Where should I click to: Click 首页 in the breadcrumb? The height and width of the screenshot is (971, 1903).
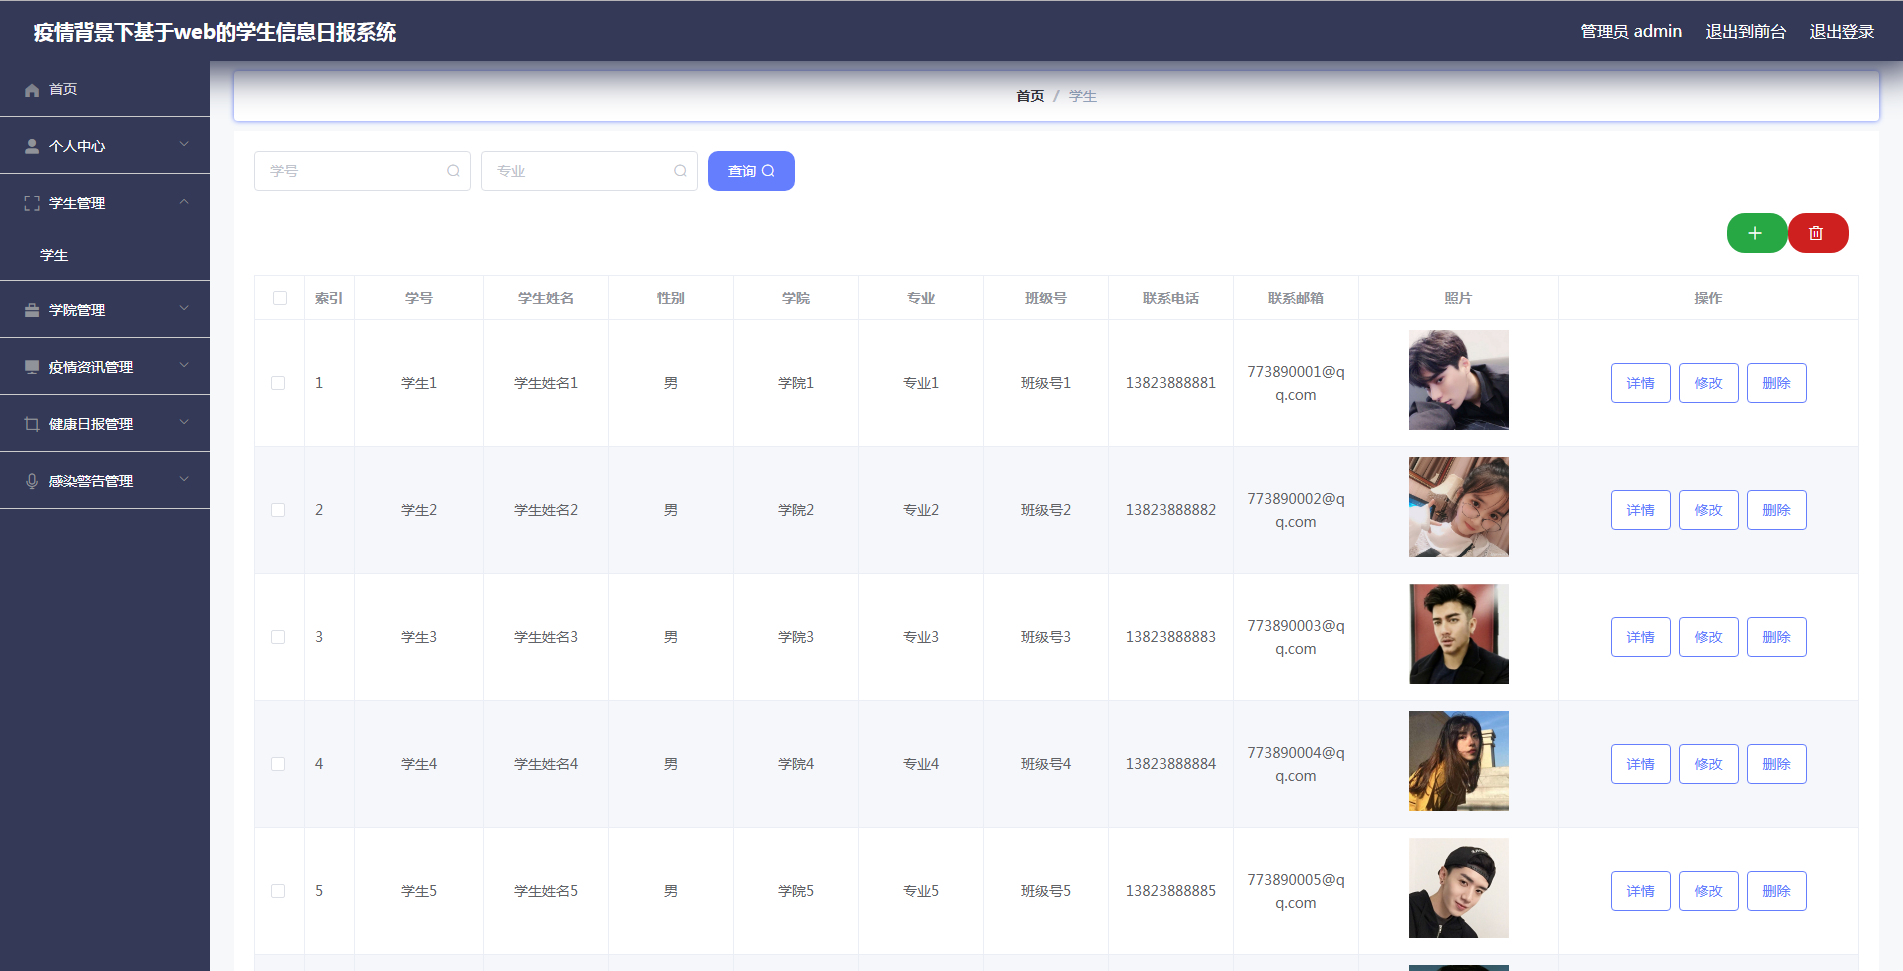(1030, 96)
